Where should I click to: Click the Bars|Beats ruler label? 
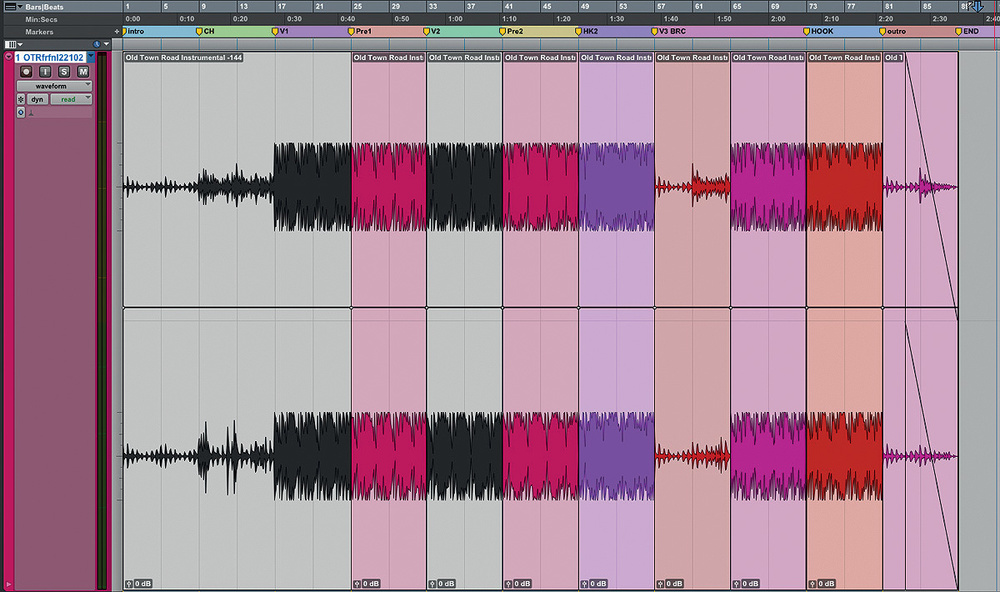click(x=46, y=7)
